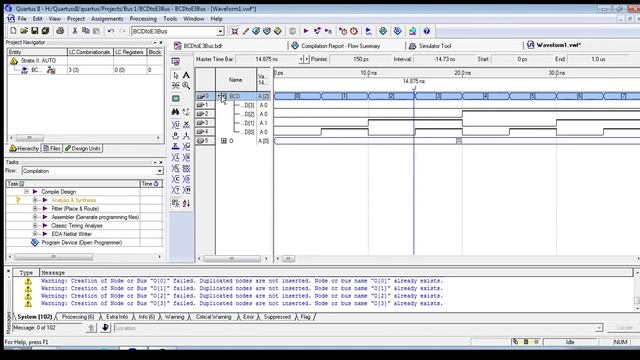Image resolution: width=640 pixels, height=360 pixels.
Task: Click the Find binoculars icon
Action: [x=176, y=112]
